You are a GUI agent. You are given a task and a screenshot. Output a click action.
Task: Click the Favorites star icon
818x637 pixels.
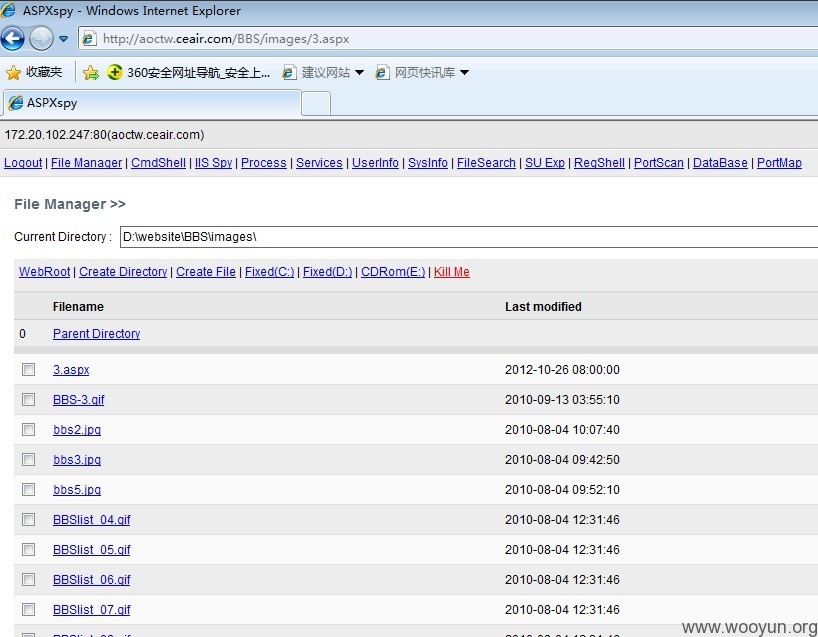pyautogui.click(x=14, y=73)
